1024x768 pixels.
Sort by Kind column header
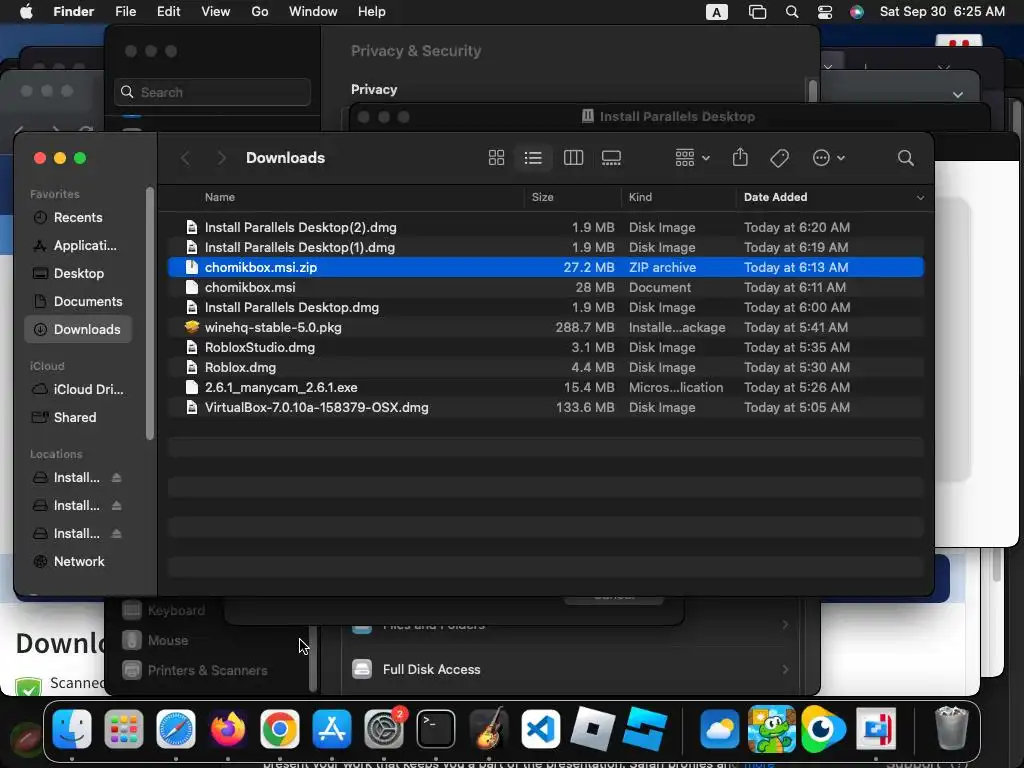click(x=640, y=197)
